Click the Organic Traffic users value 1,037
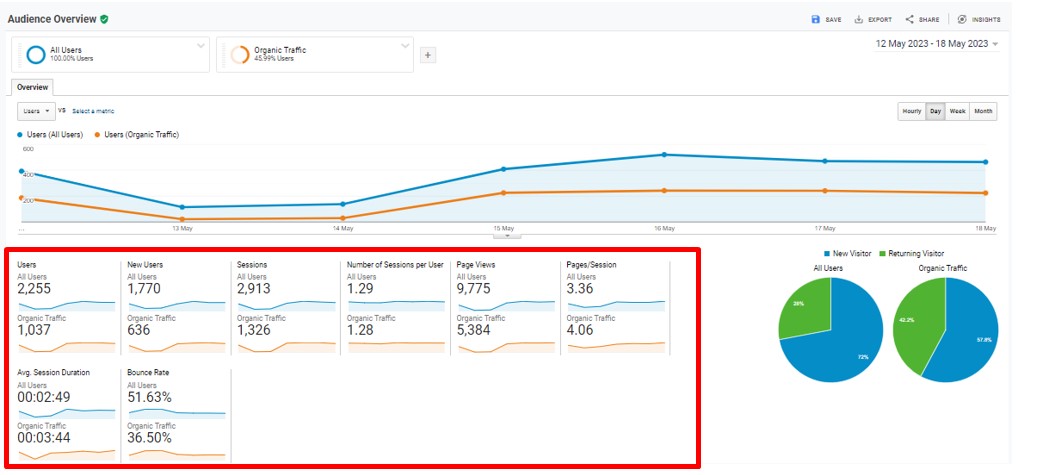The width and height of the screenshot is (1061, 475). [x=34, y=330]
